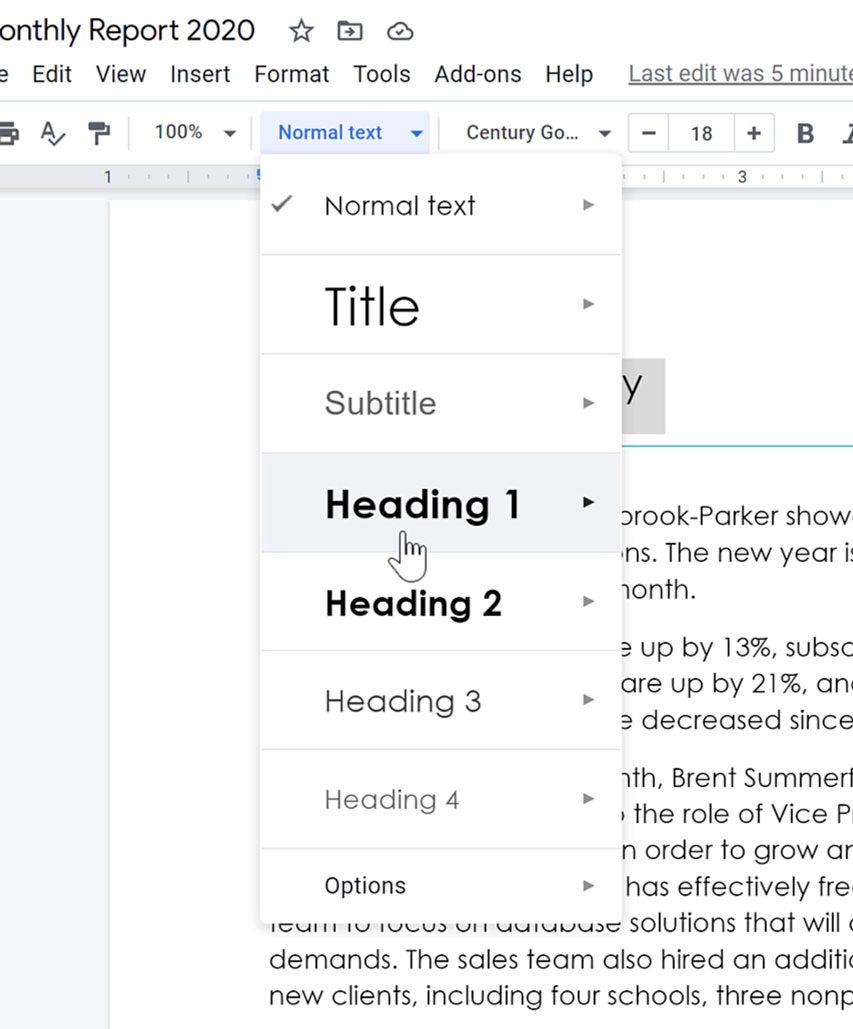Open the print icon
The width and height of the screenshot is (853, 1029).
point(9,132)
